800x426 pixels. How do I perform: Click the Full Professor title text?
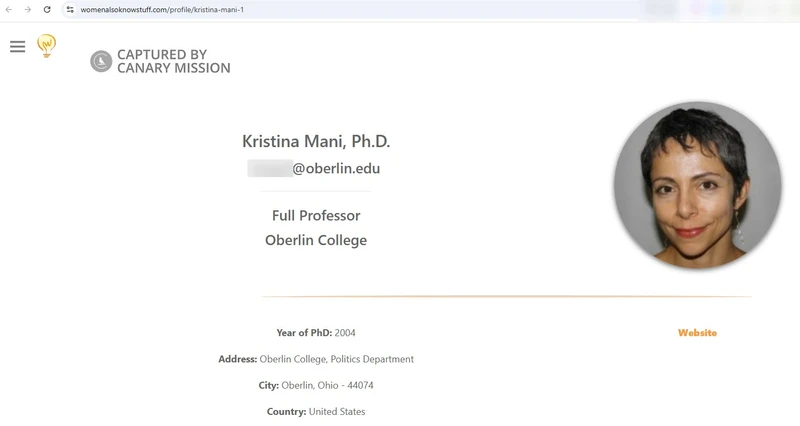pyautogui.click(x=316, y=215)
